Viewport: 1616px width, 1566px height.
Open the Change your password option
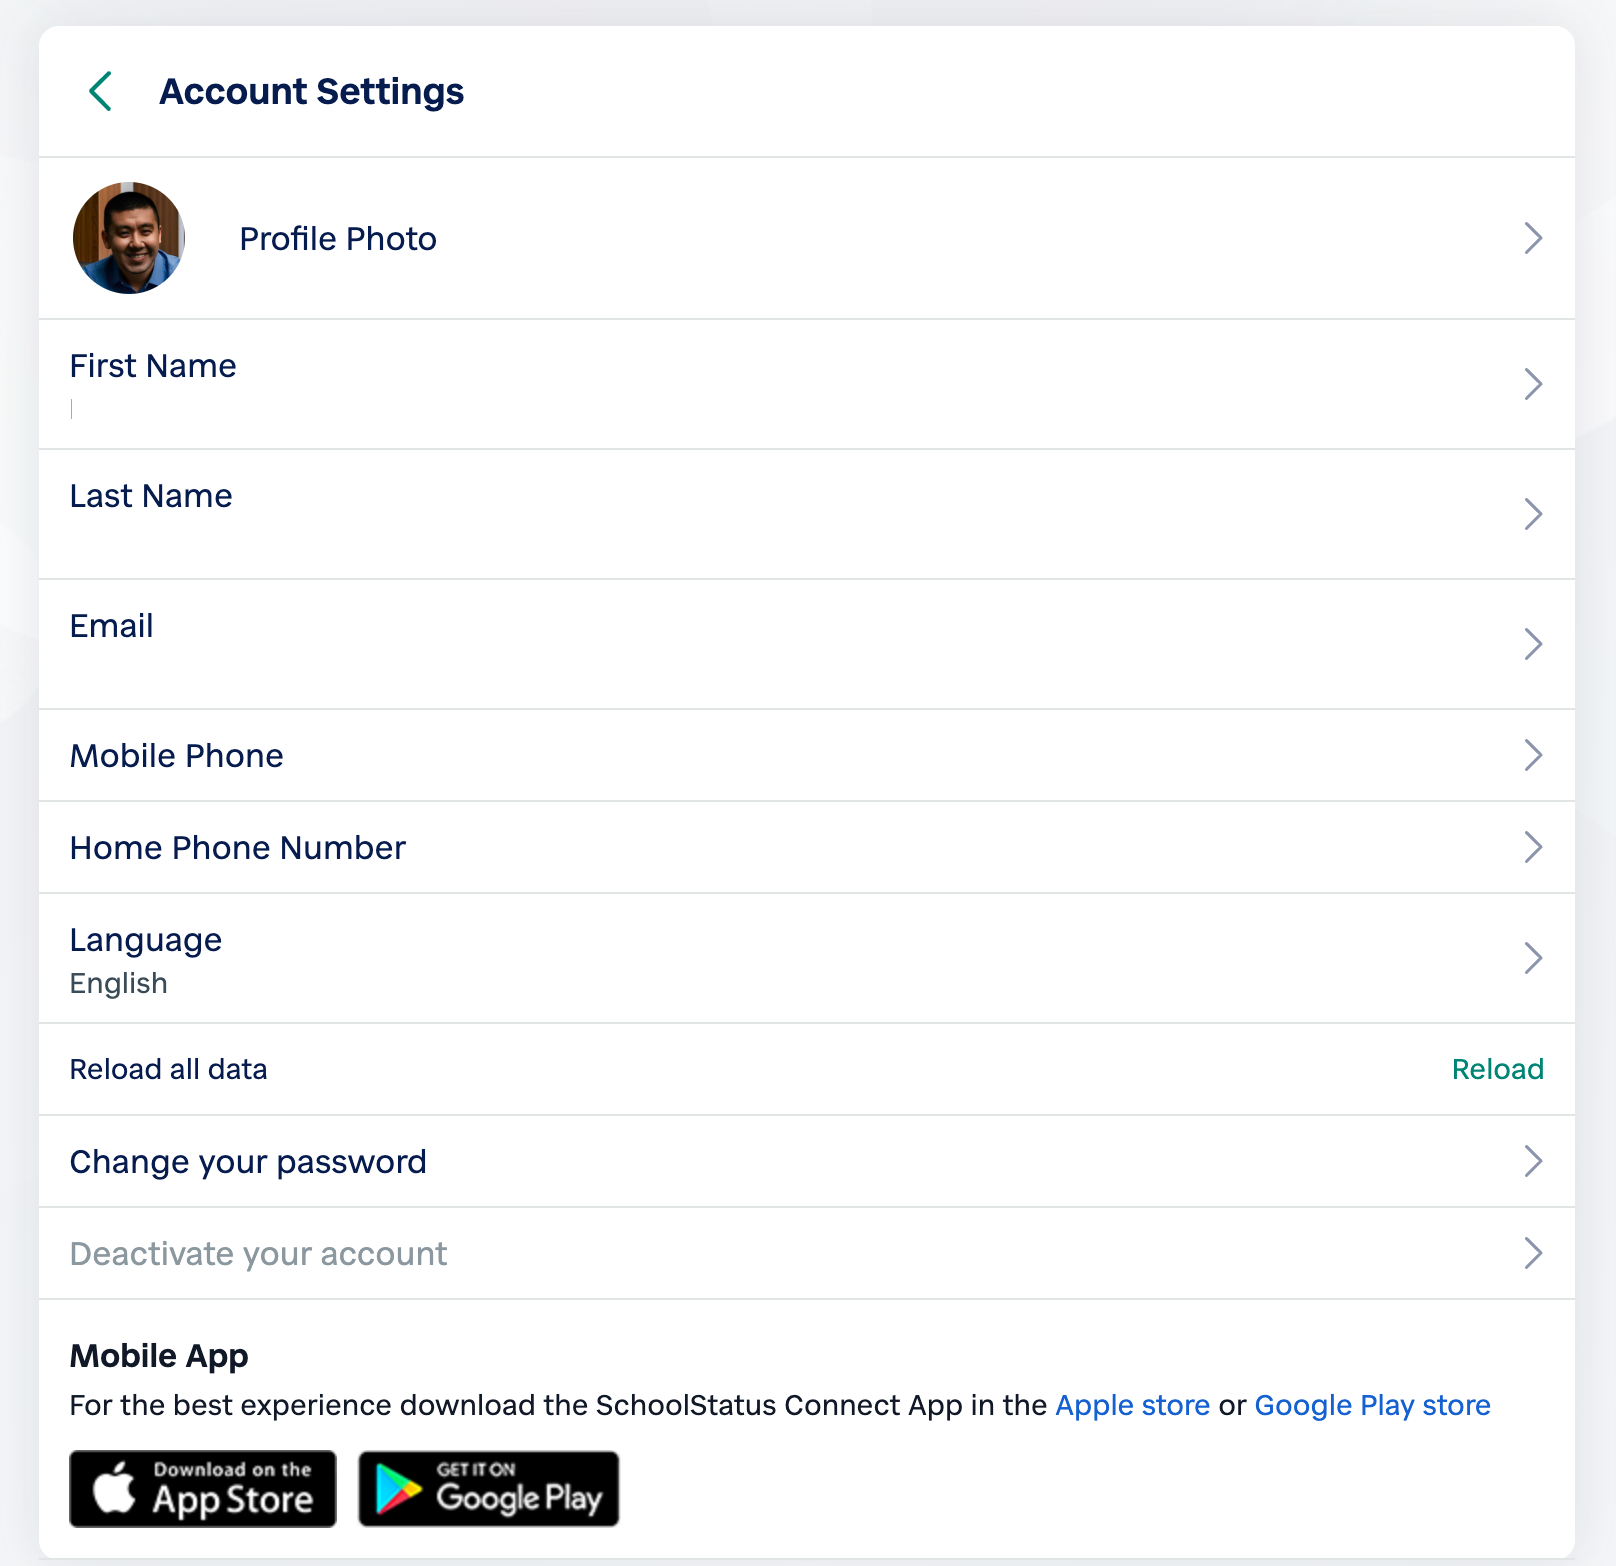pos(807,1161)
